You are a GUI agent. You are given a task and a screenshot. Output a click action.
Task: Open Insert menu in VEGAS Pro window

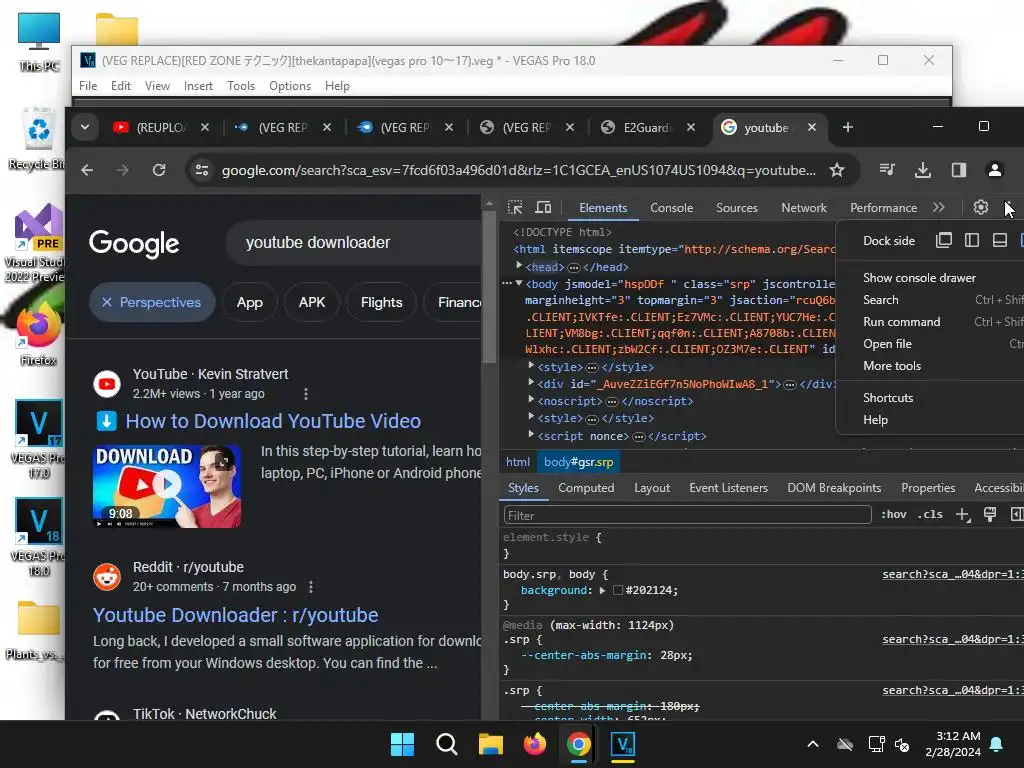pos(198,86)
